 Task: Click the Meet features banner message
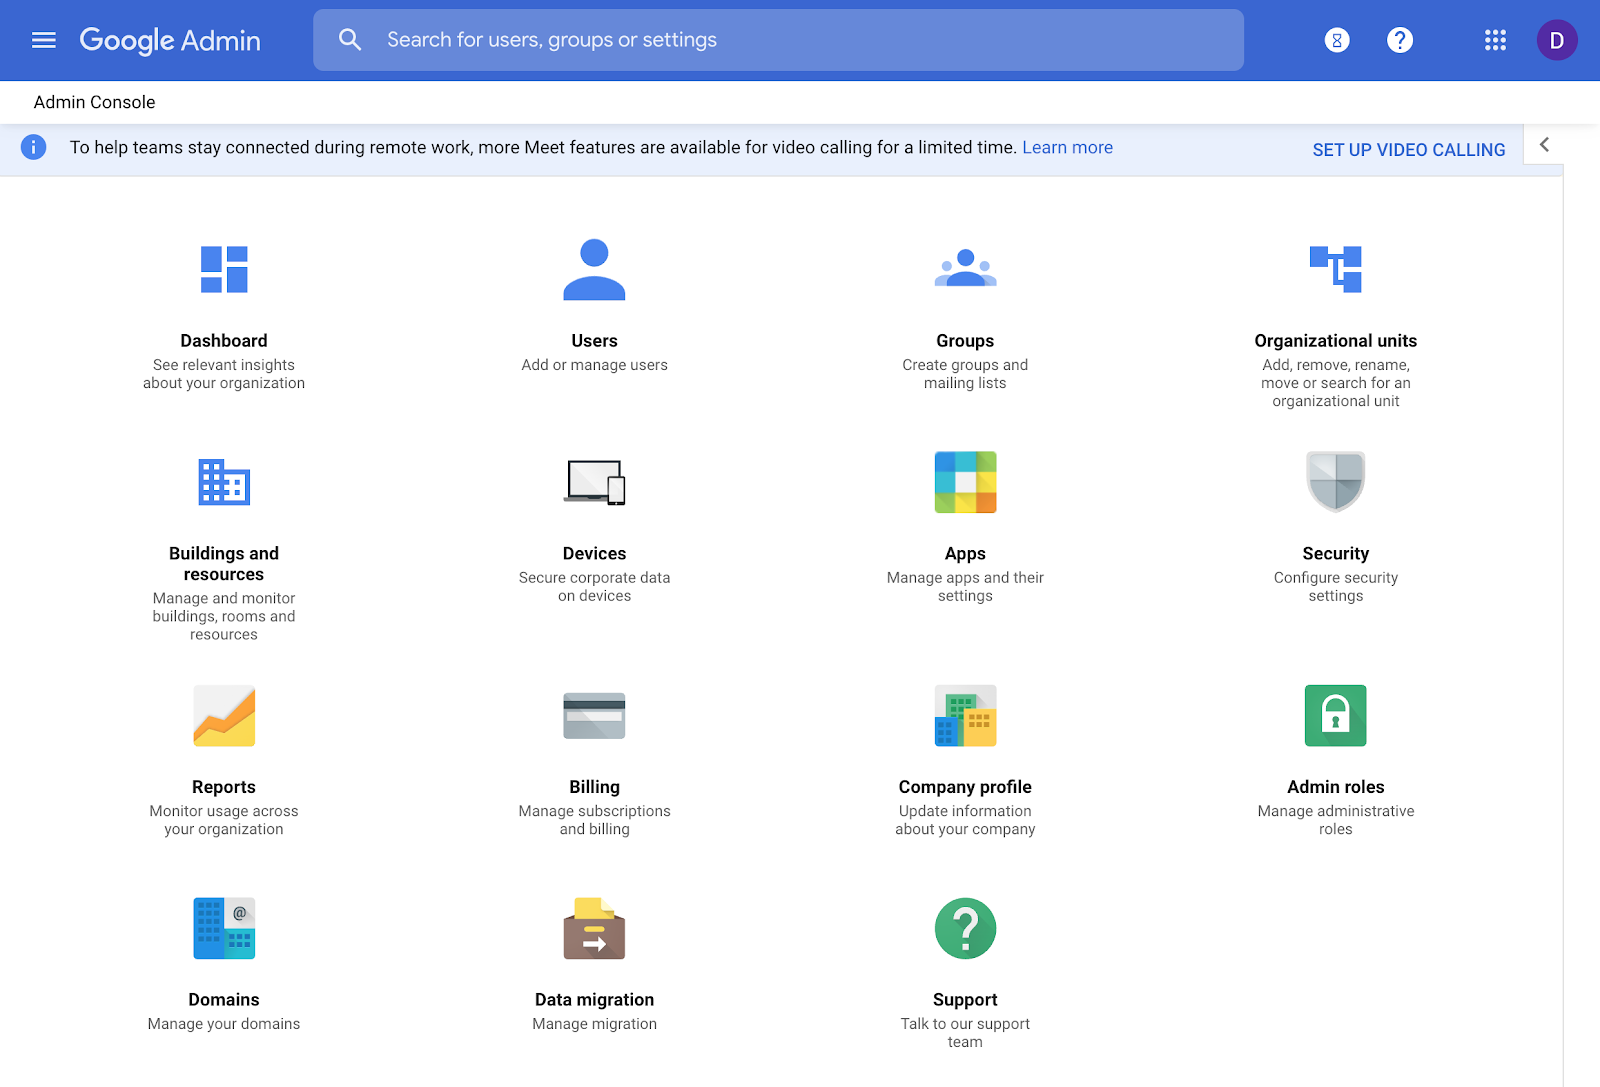pyautogui.click(x=543, y=147)
